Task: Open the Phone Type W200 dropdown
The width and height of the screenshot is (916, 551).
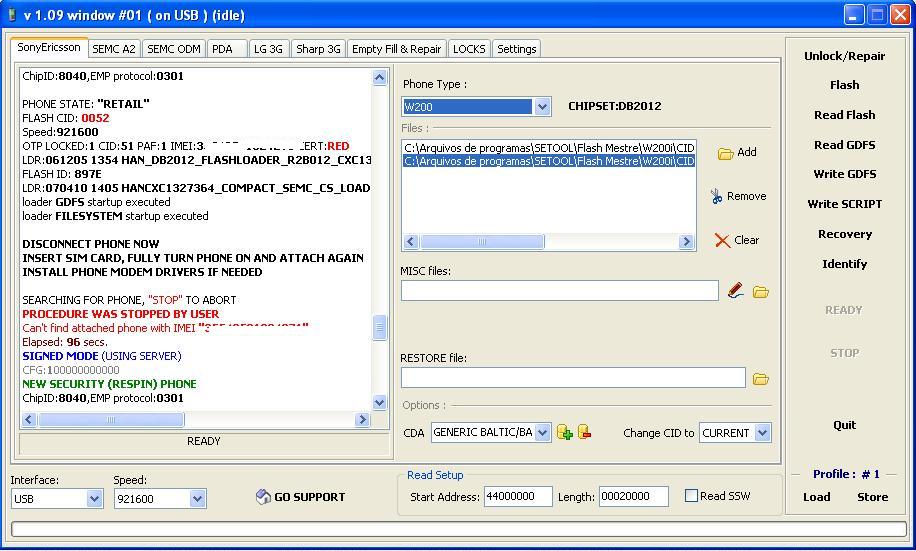Action: point(542,107)
